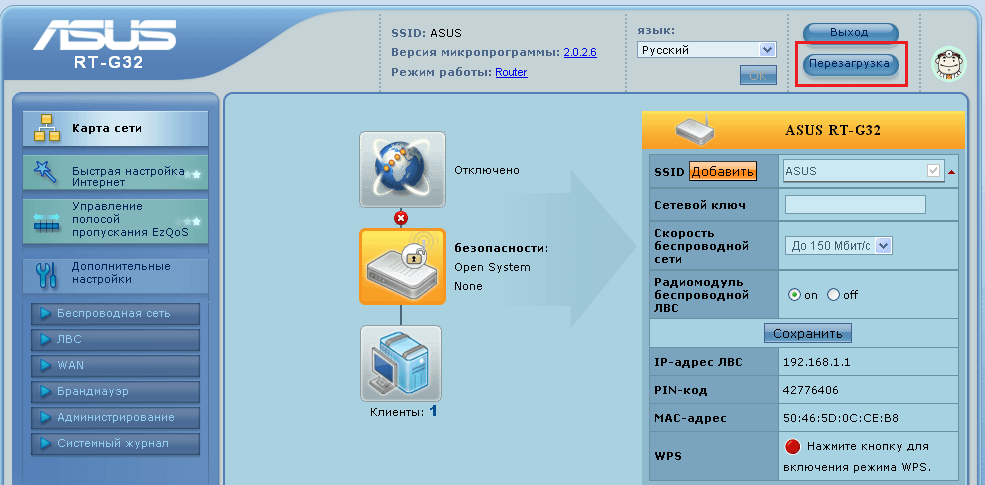This screenshot has width=985, height=485.
Task: Click arrow icon beside WAN
Action: click(45, 365)
